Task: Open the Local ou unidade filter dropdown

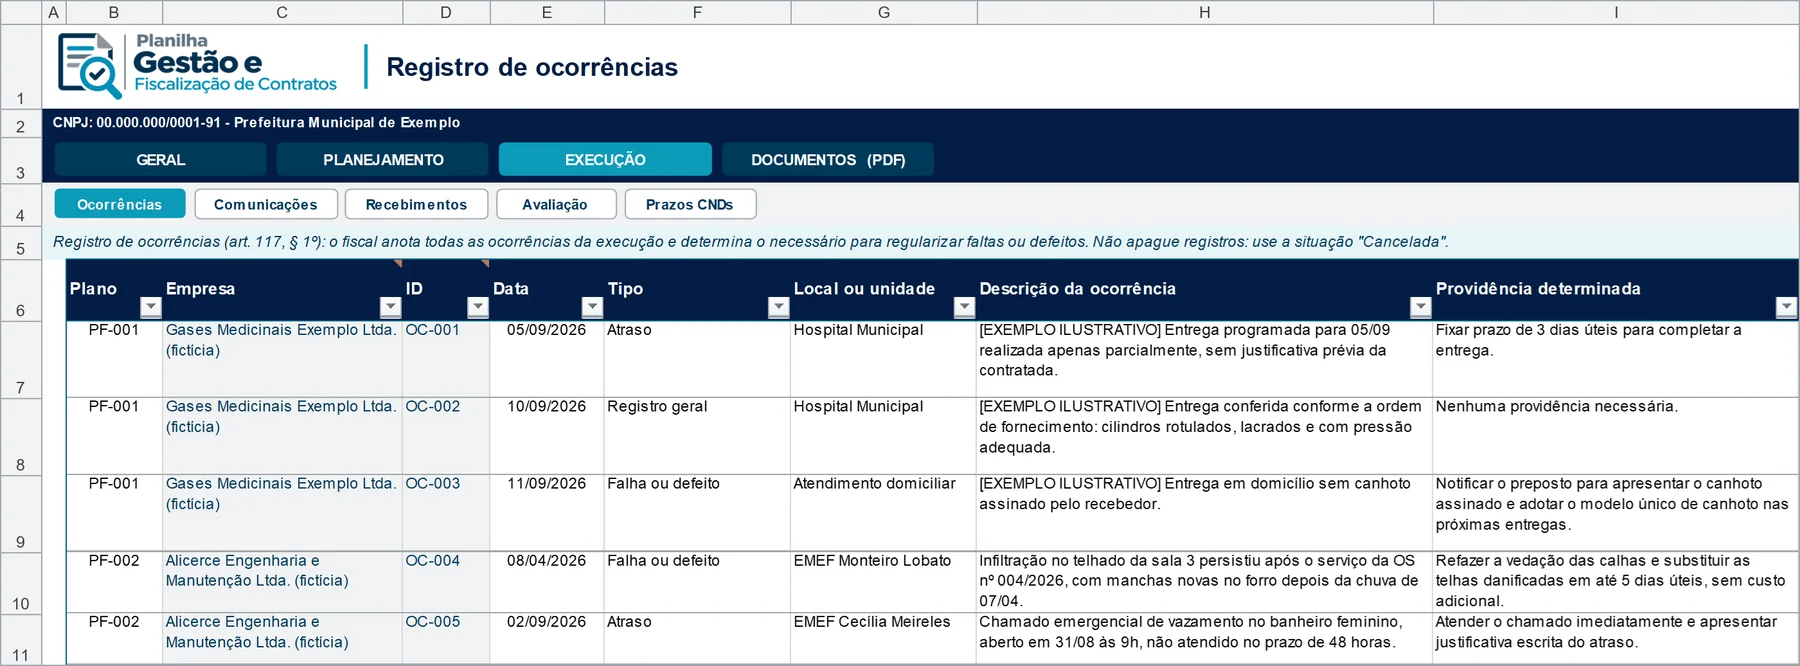Action: click(x=964, y=307)
